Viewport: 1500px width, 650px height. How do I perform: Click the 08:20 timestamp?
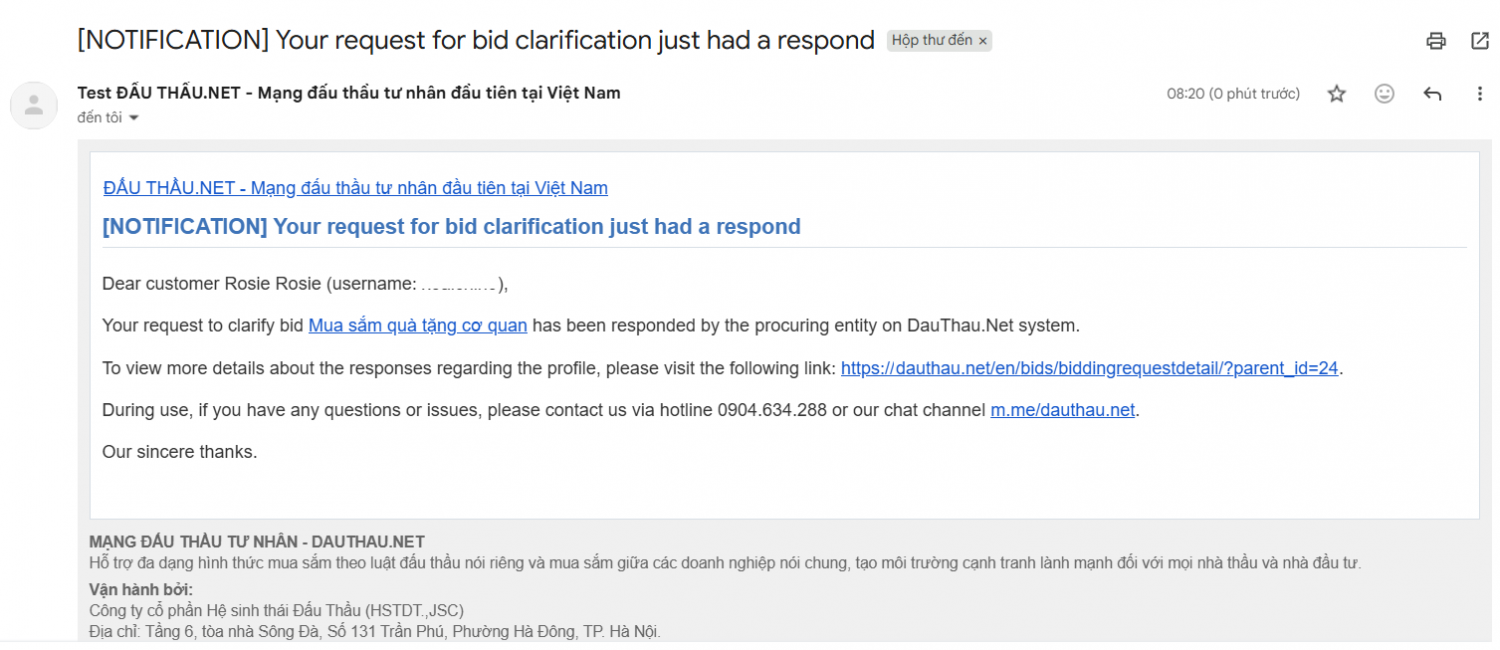[x=1232, y=94]
